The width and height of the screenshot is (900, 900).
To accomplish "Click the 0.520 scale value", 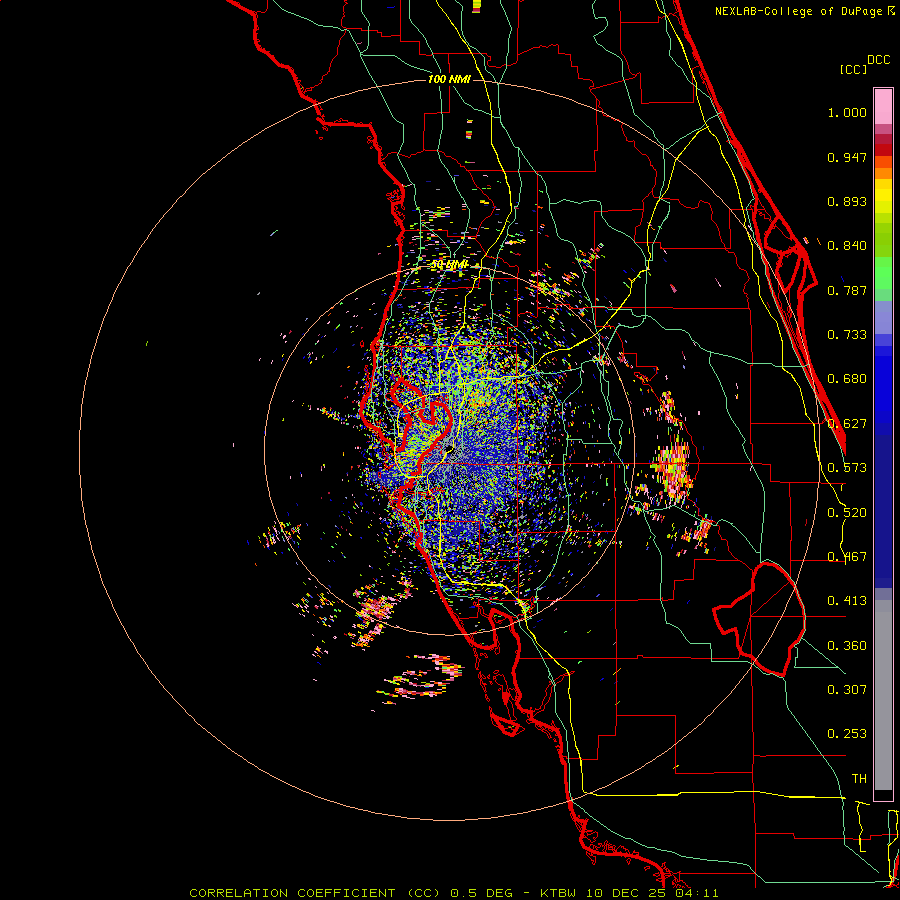I will 847,513.
